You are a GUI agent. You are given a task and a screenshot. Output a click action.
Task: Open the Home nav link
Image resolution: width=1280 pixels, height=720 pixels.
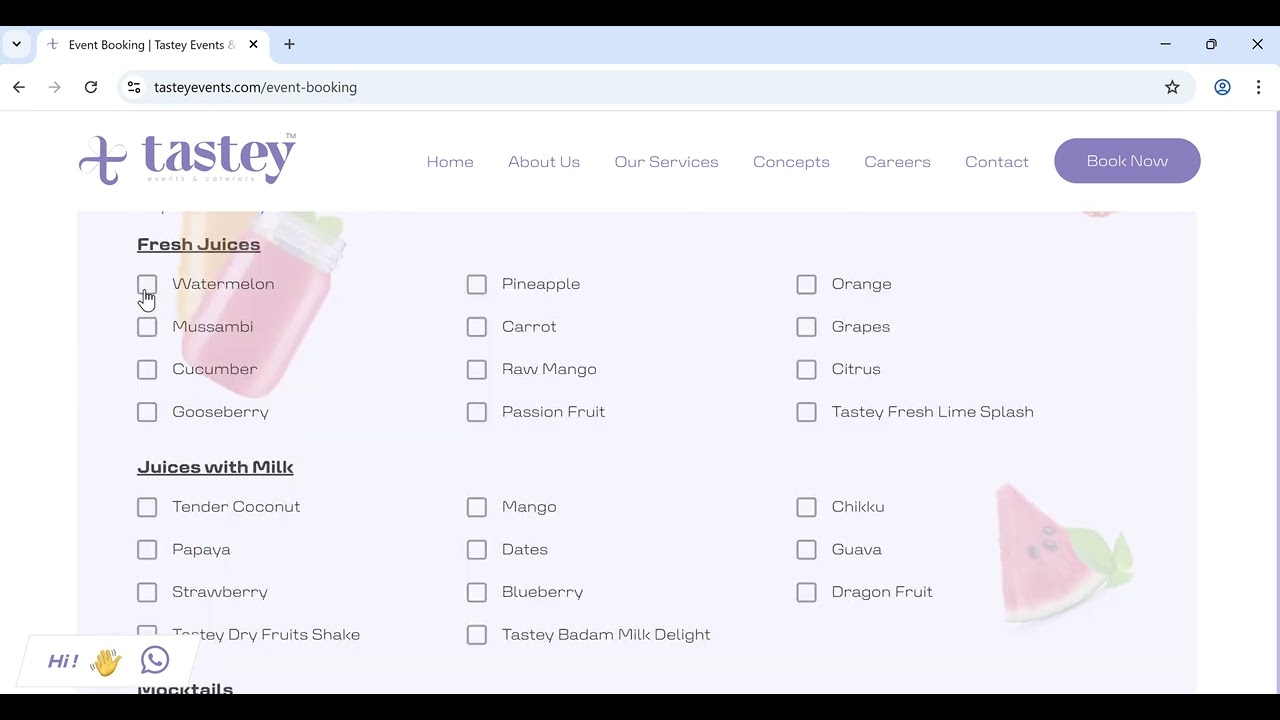pyautogui.click(x=450, y=162)
